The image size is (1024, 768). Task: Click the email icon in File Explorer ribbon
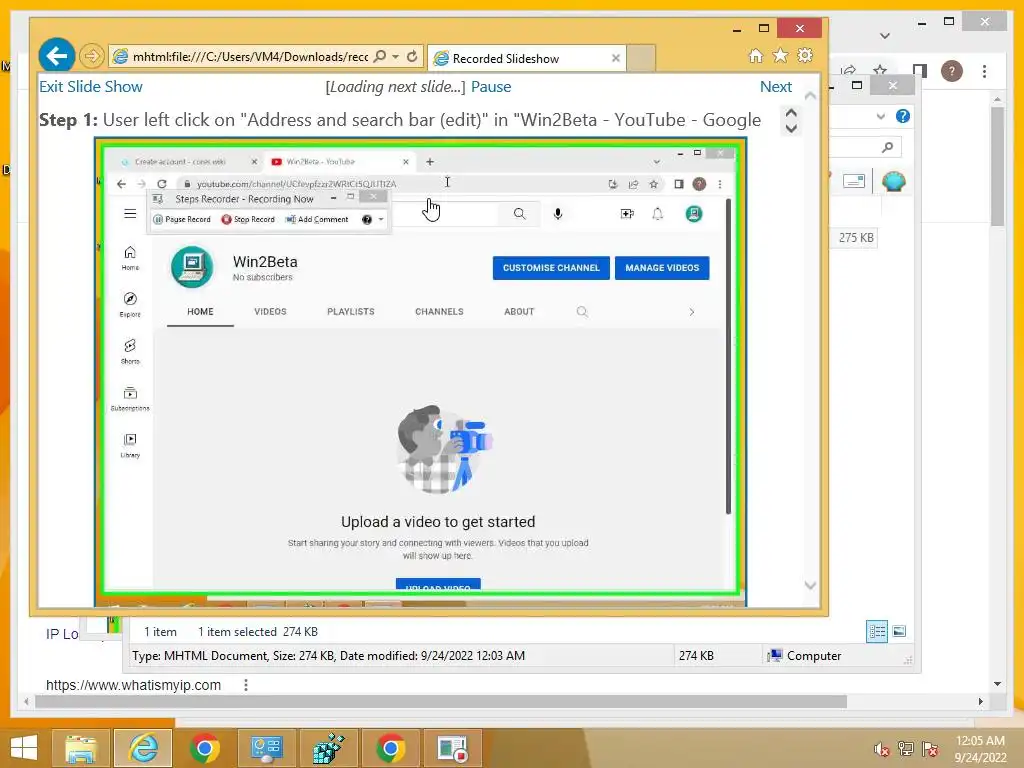coord(853,182)
